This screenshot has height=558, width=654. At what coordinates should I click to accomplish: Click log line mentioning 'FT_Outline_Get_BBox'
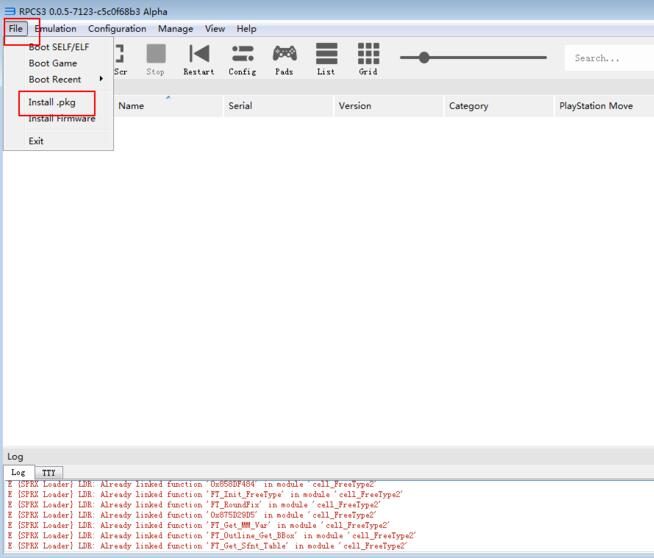point(211,535)
